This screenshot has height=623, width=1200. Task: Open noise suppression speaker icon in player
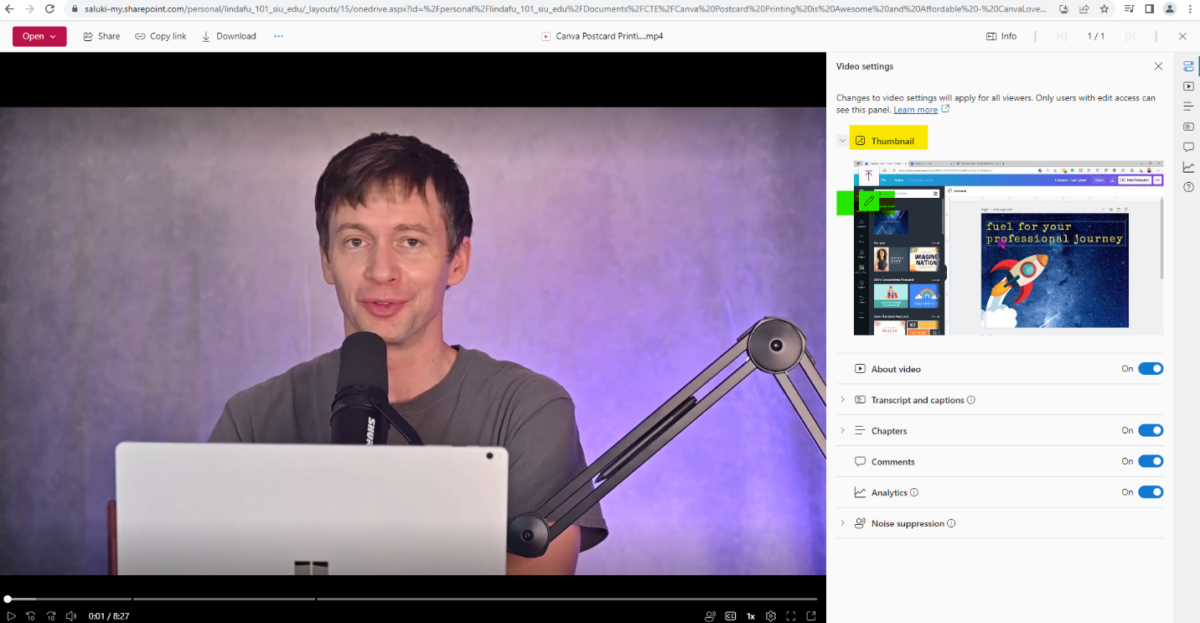(710, 615)
